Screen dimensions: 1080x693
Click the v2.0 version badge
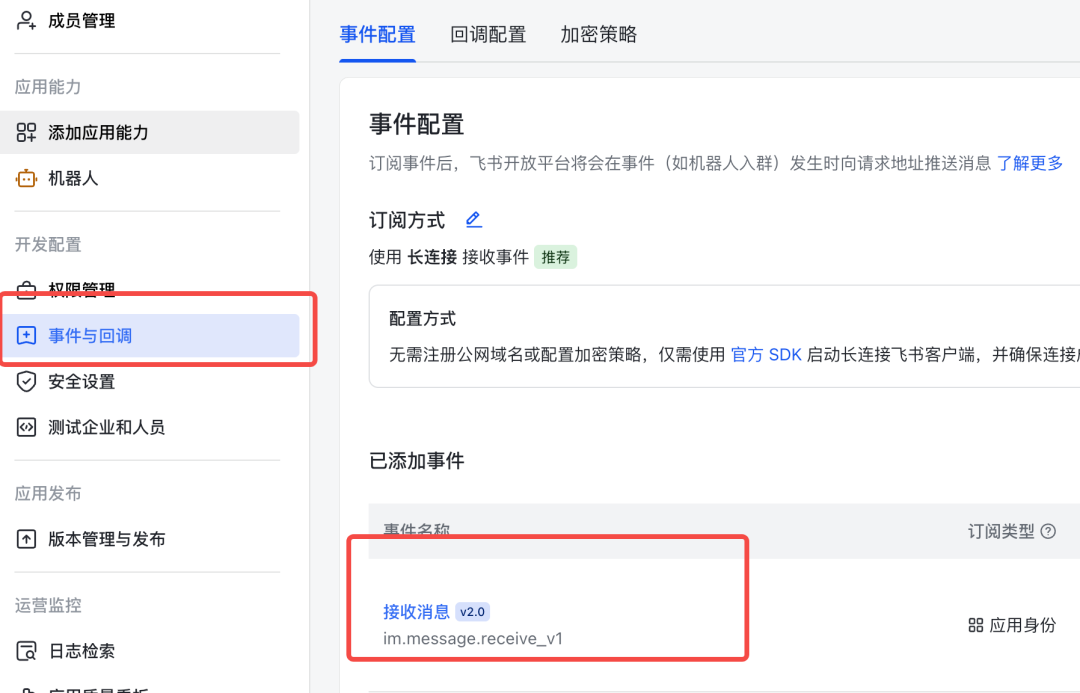tap(473, 611)
